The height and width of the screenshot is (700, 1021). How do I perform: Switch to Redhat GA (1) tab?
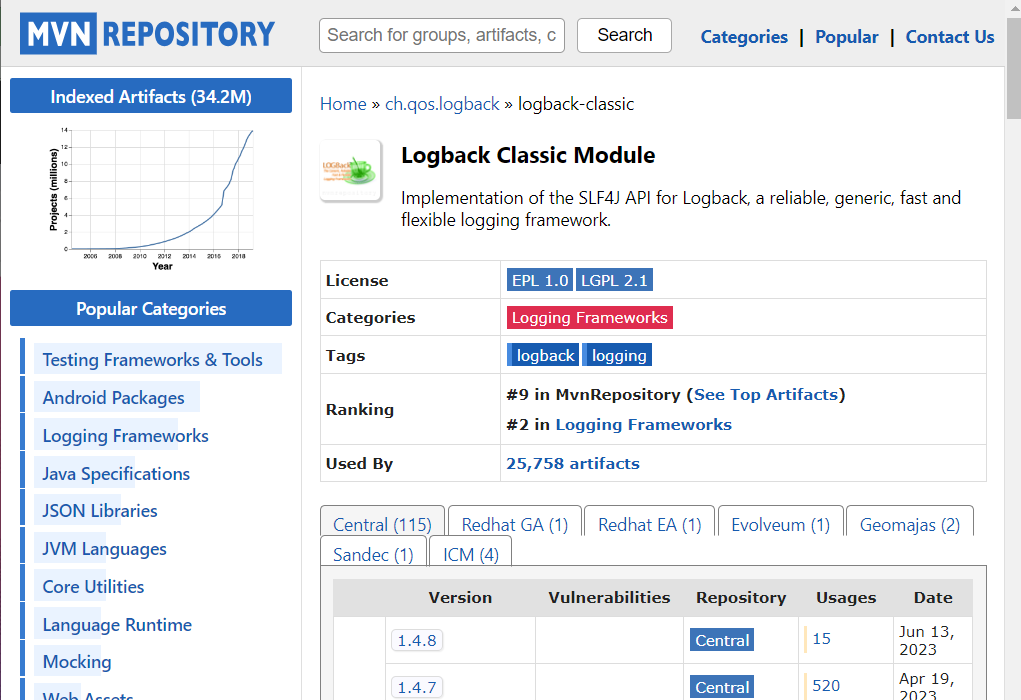(x=514, y=524)
